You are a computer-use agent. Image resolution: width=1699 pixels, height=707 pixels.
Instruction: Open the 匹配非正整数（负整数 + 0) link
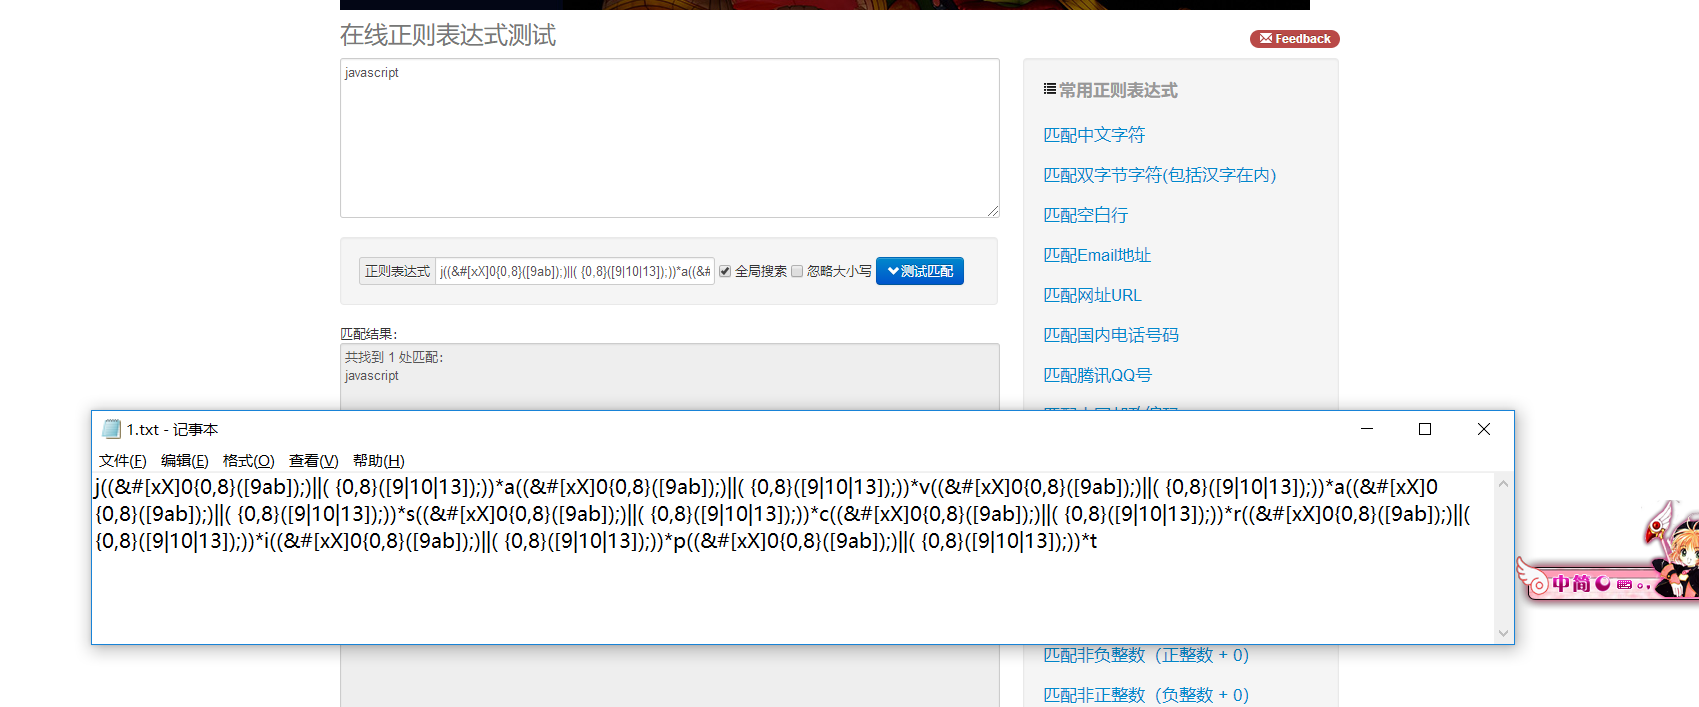click(1146, 695)
